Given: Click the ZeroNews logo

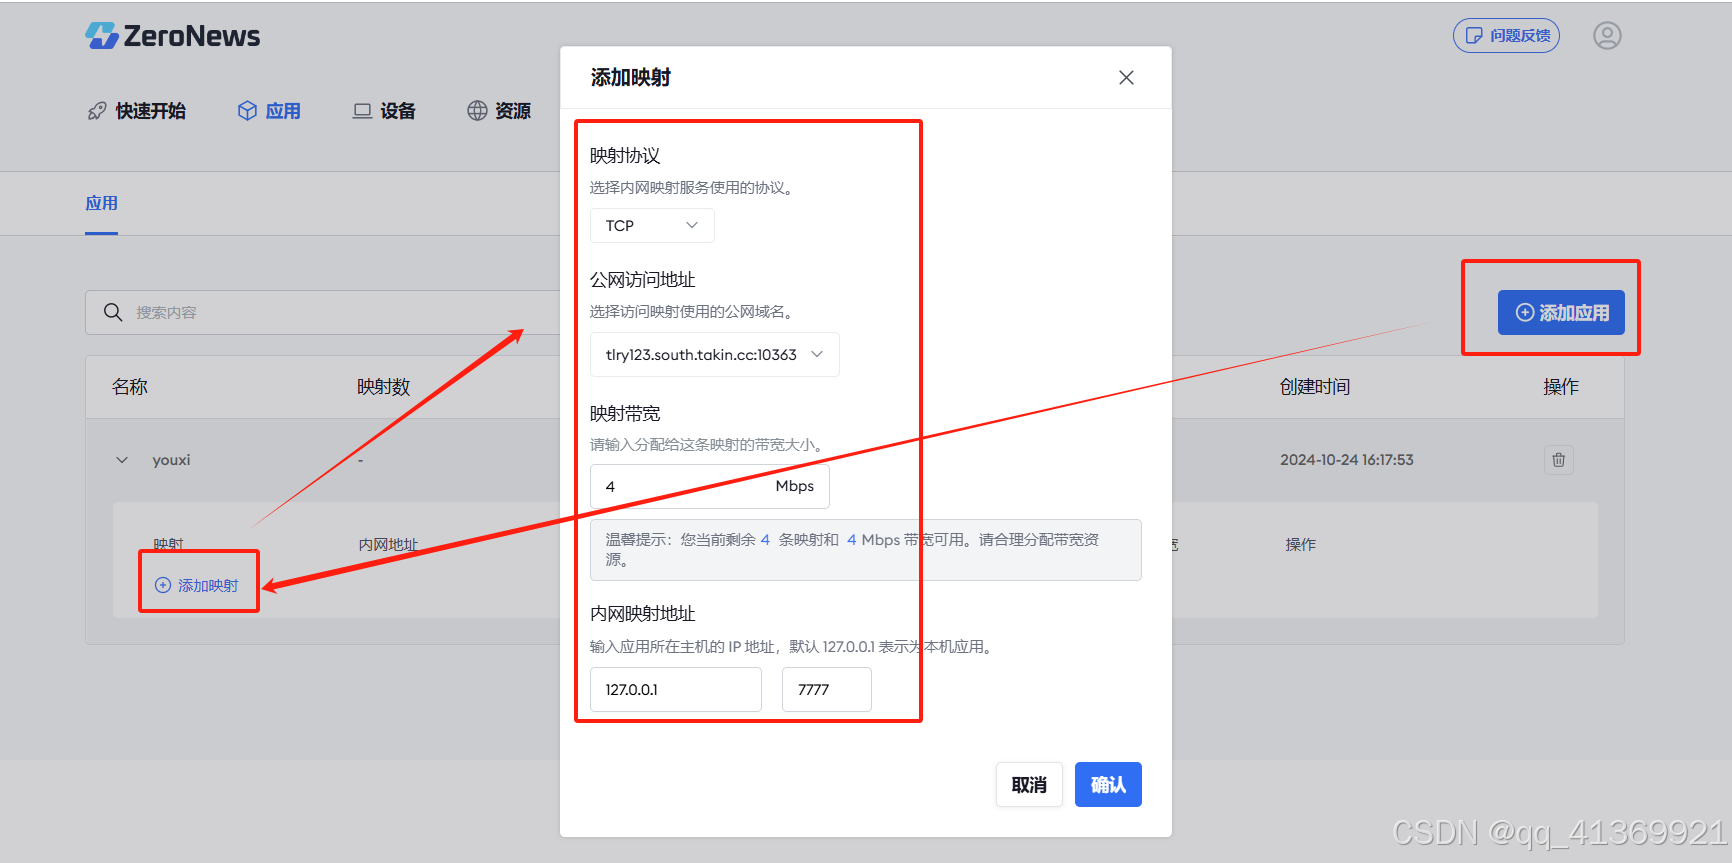Looking at the screenshot, I should pyautogui.click(x=172, y=36).
